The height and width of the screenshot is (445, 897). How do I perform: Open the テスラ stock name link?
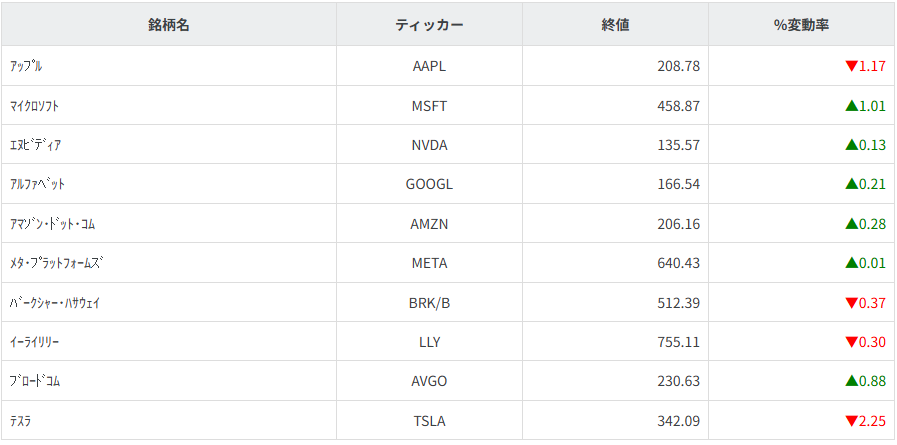click(x=21, y=421)
